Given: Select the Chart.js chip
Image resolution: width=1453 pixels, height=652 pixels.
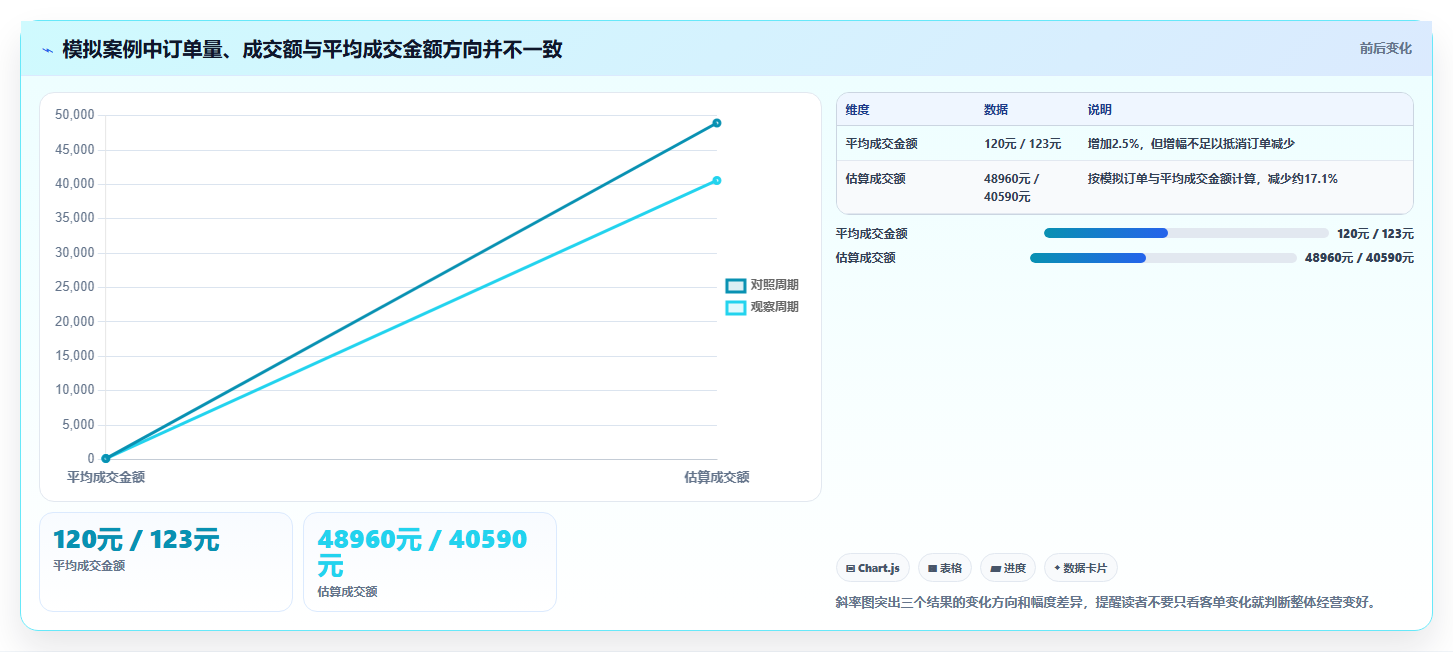Looking at the screenshot, I should point(873,568).
